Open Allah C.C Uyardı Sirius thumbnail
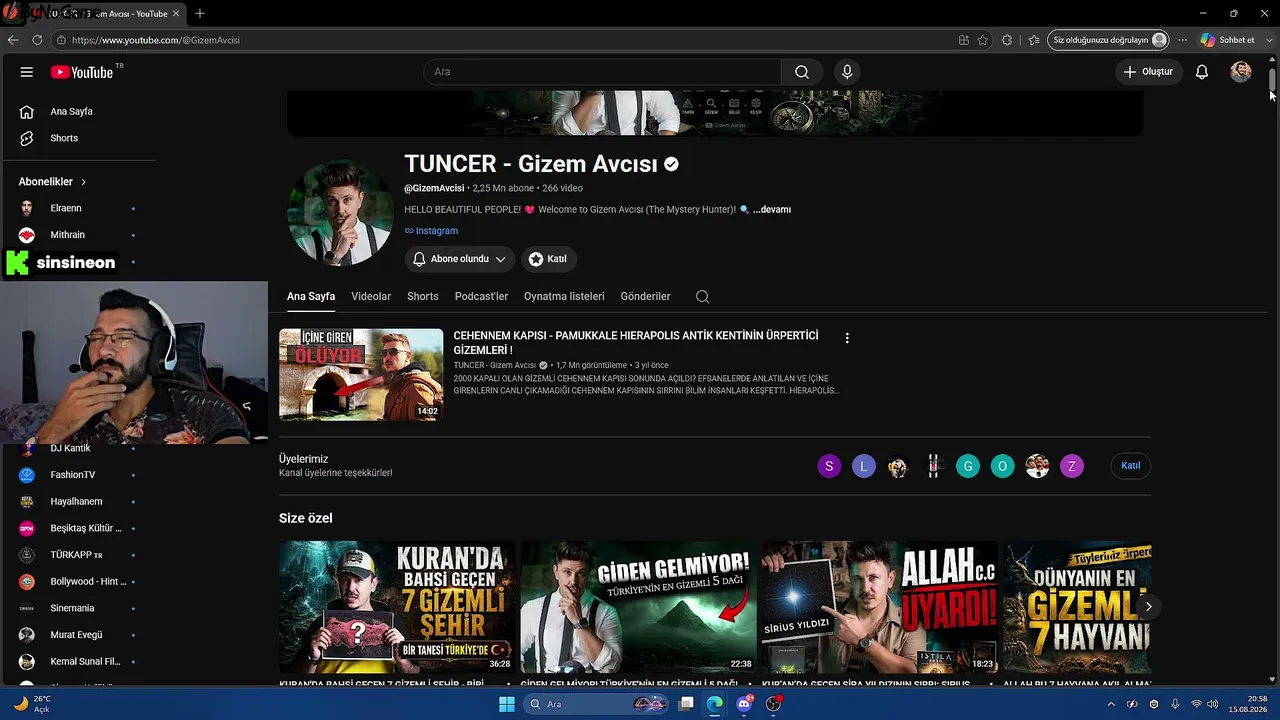The width and height of the screenshot is (1280, 720). (x=880, y=607)
